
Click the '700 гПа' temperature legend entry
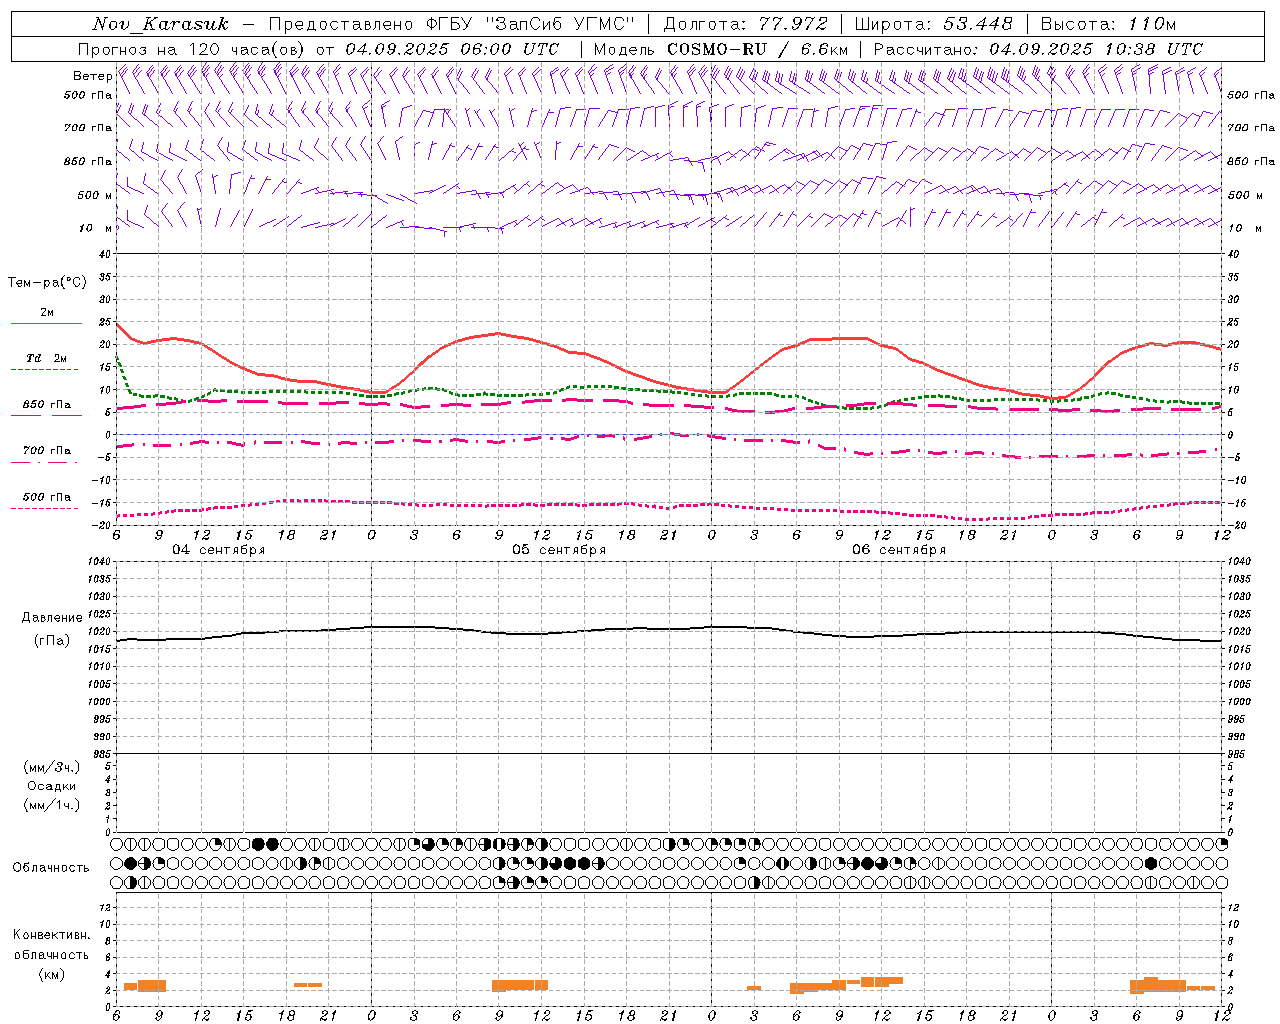47,451
